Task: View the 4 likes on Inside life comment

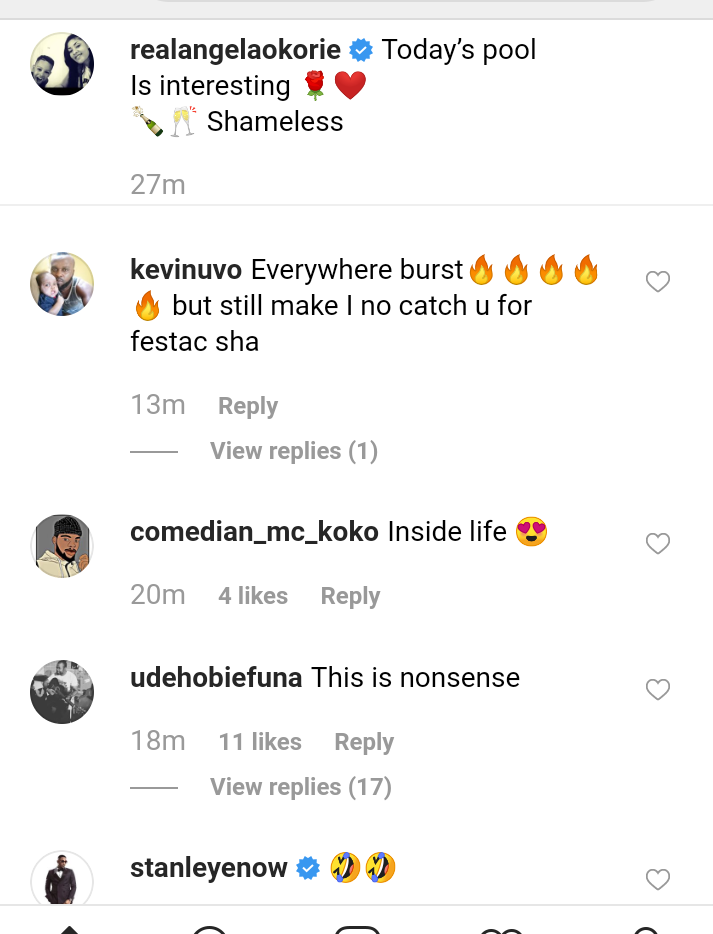Action: coord(253,596)
